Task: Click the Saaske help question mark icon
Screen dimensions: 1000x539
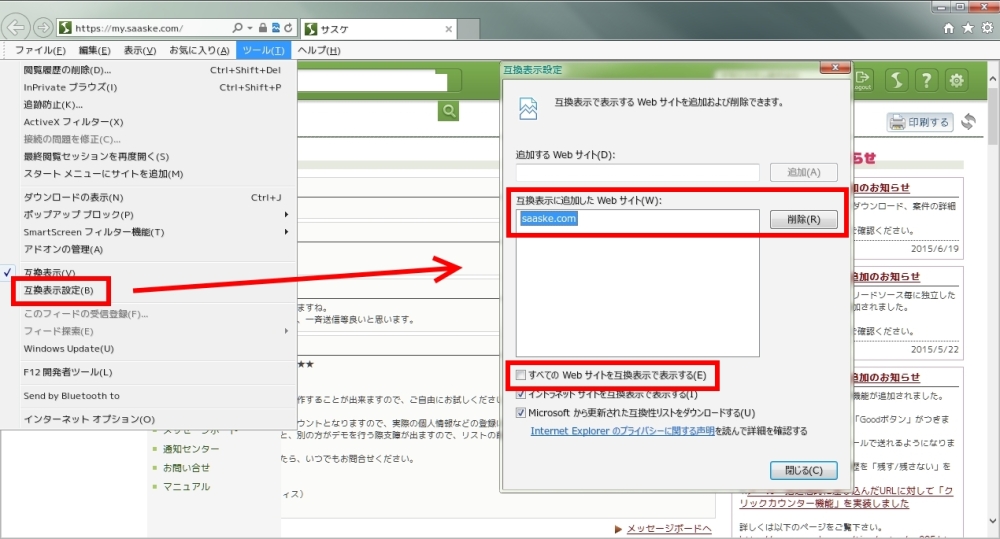Action: click(x=928, y=81)
